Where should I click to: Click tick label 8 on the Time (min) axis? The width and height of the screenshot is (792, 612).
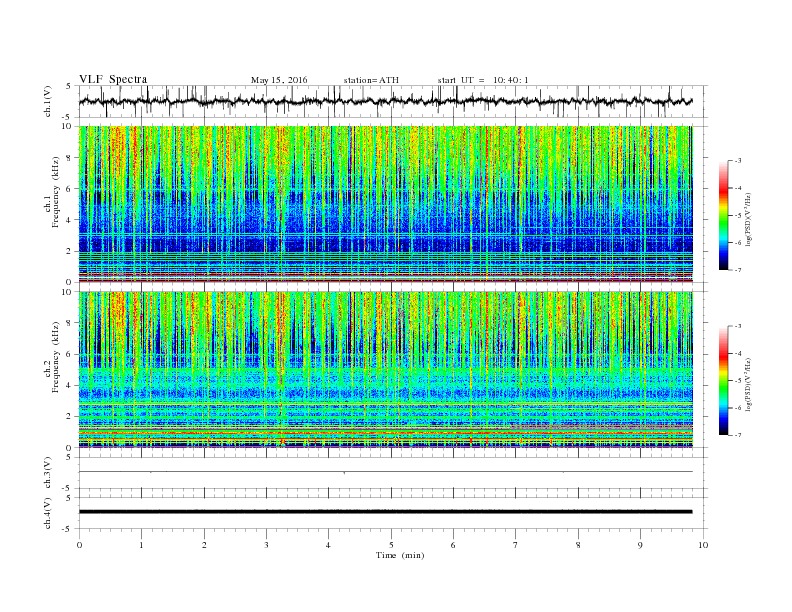coord(578,545)
